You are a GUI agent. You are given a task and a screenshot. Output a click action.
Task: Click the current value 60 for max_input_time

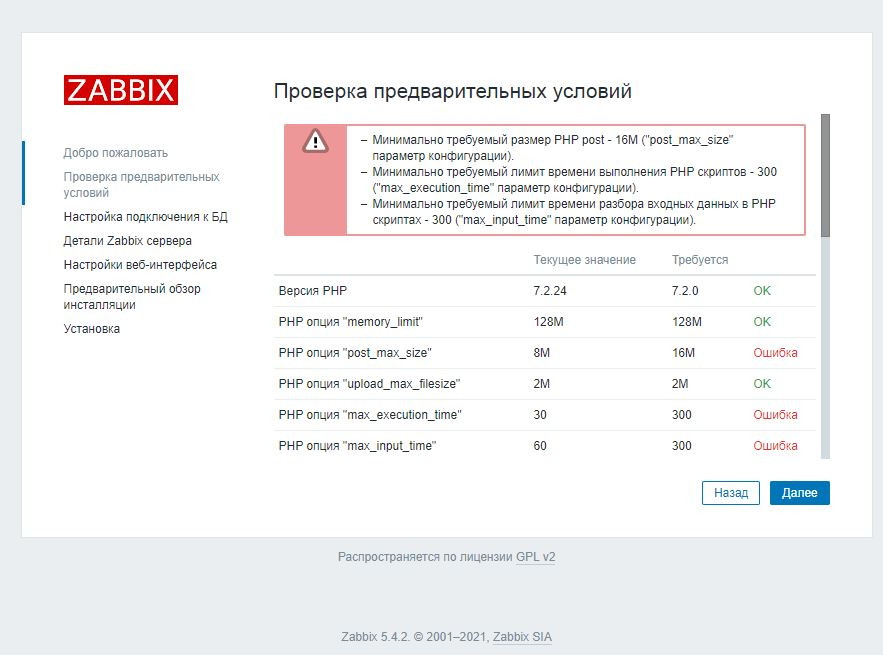(x=539, y=446)
